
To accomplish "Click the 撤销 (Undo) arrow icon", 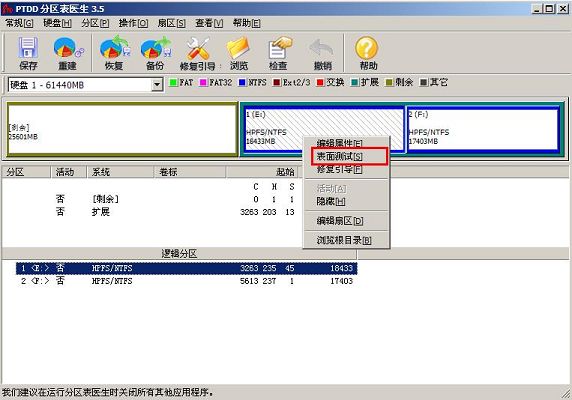I will coord(321,48).
